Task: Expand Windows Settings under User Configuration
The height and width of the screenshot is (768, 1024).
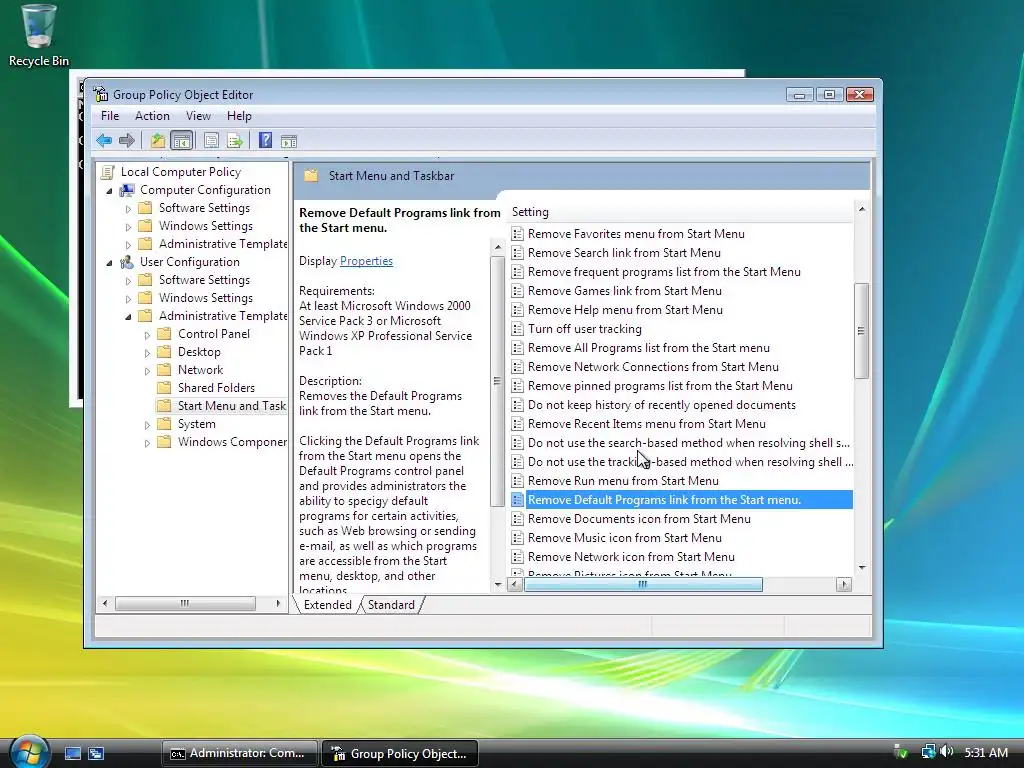Action: click(128, 299)
